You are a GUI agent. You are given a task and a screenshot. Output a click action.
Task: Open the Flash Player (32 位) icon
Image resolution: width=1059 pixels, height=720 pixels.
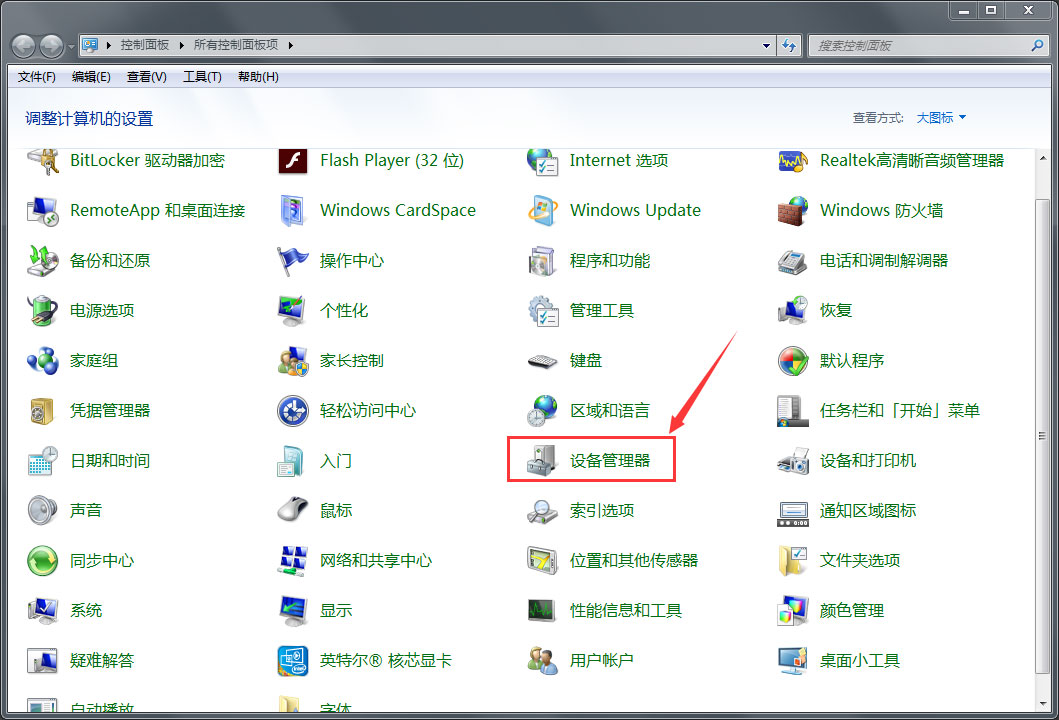(x=291, y=161)
